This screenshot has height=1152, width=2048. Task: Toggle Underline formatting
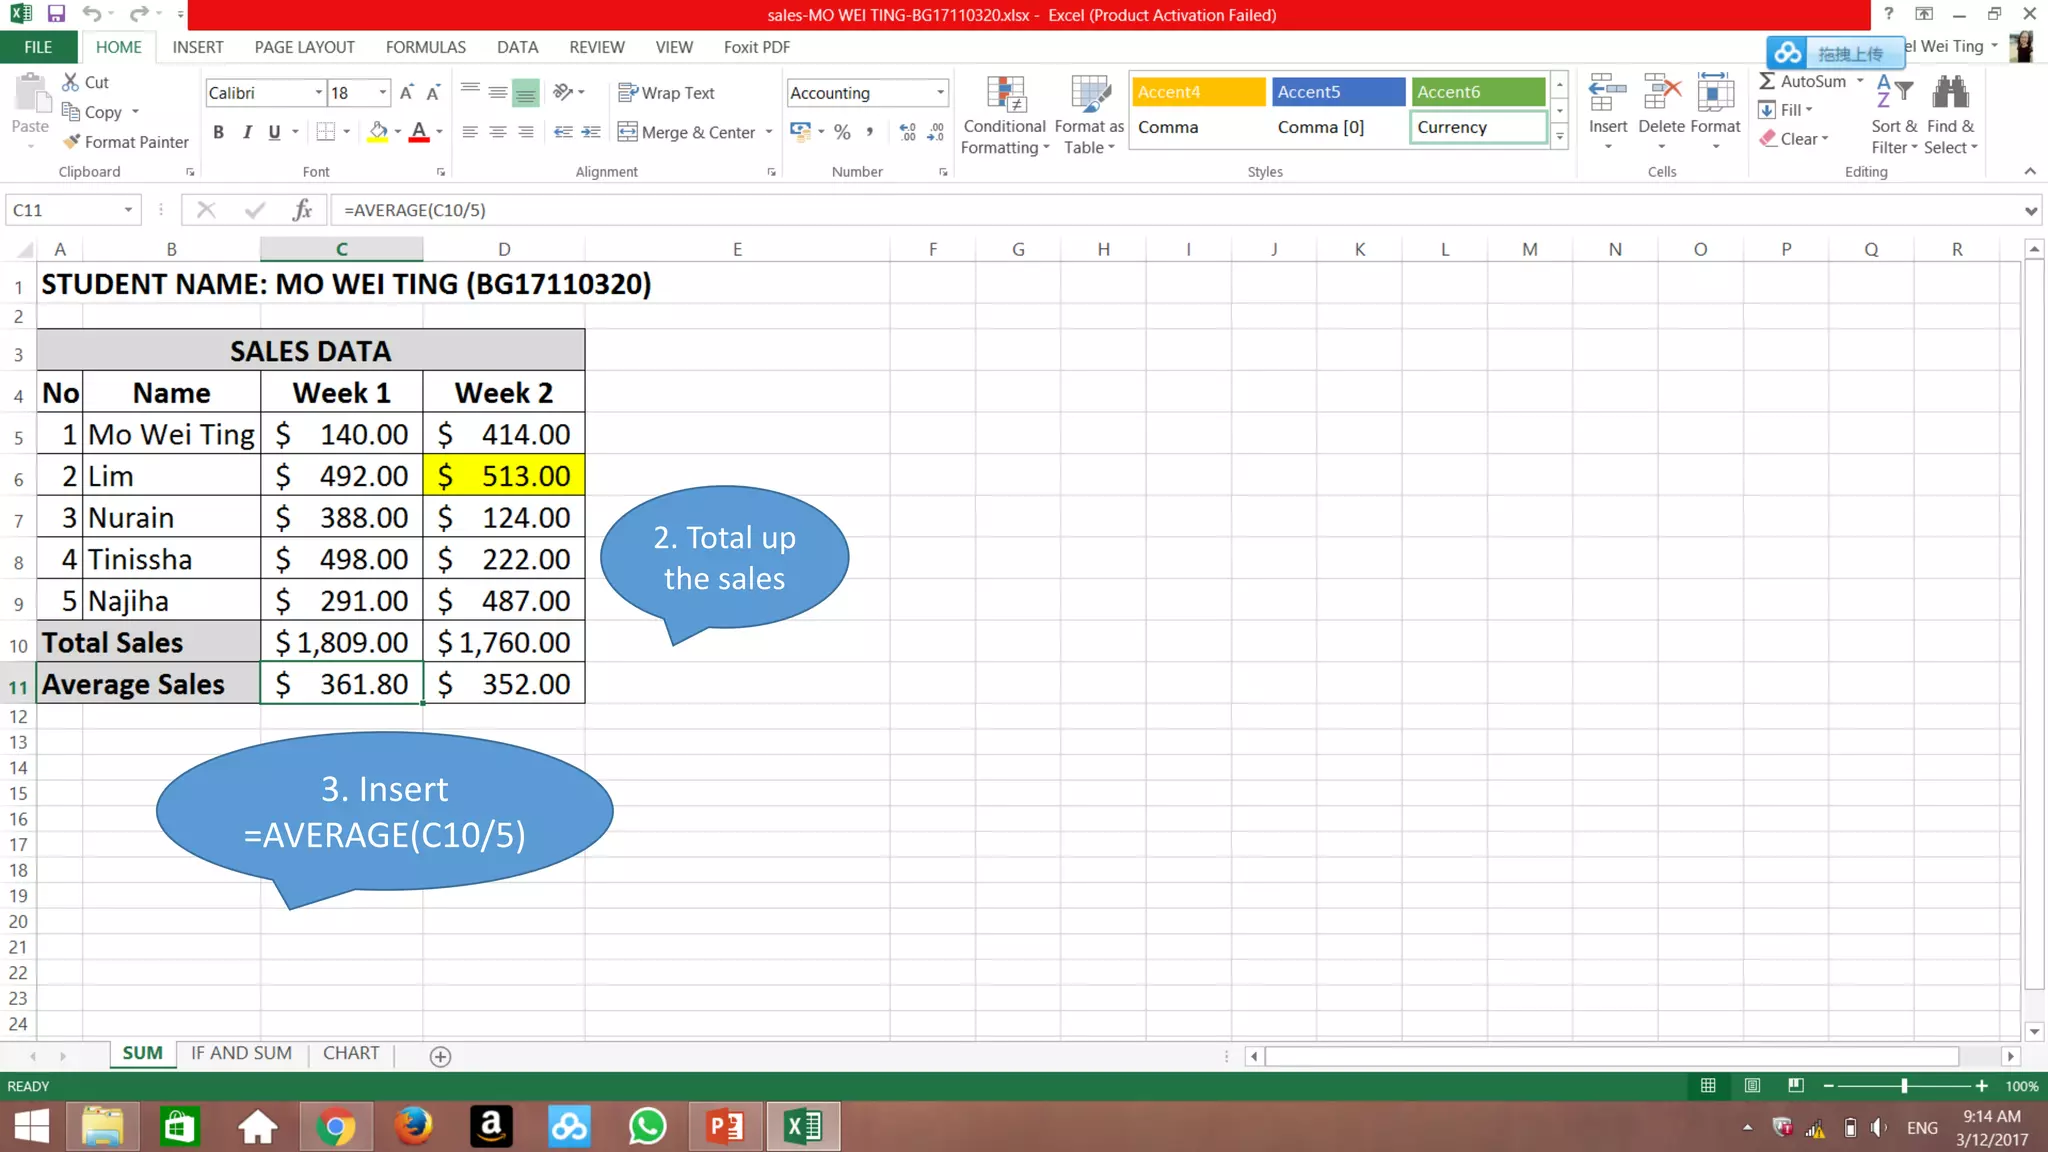(274, 132)
